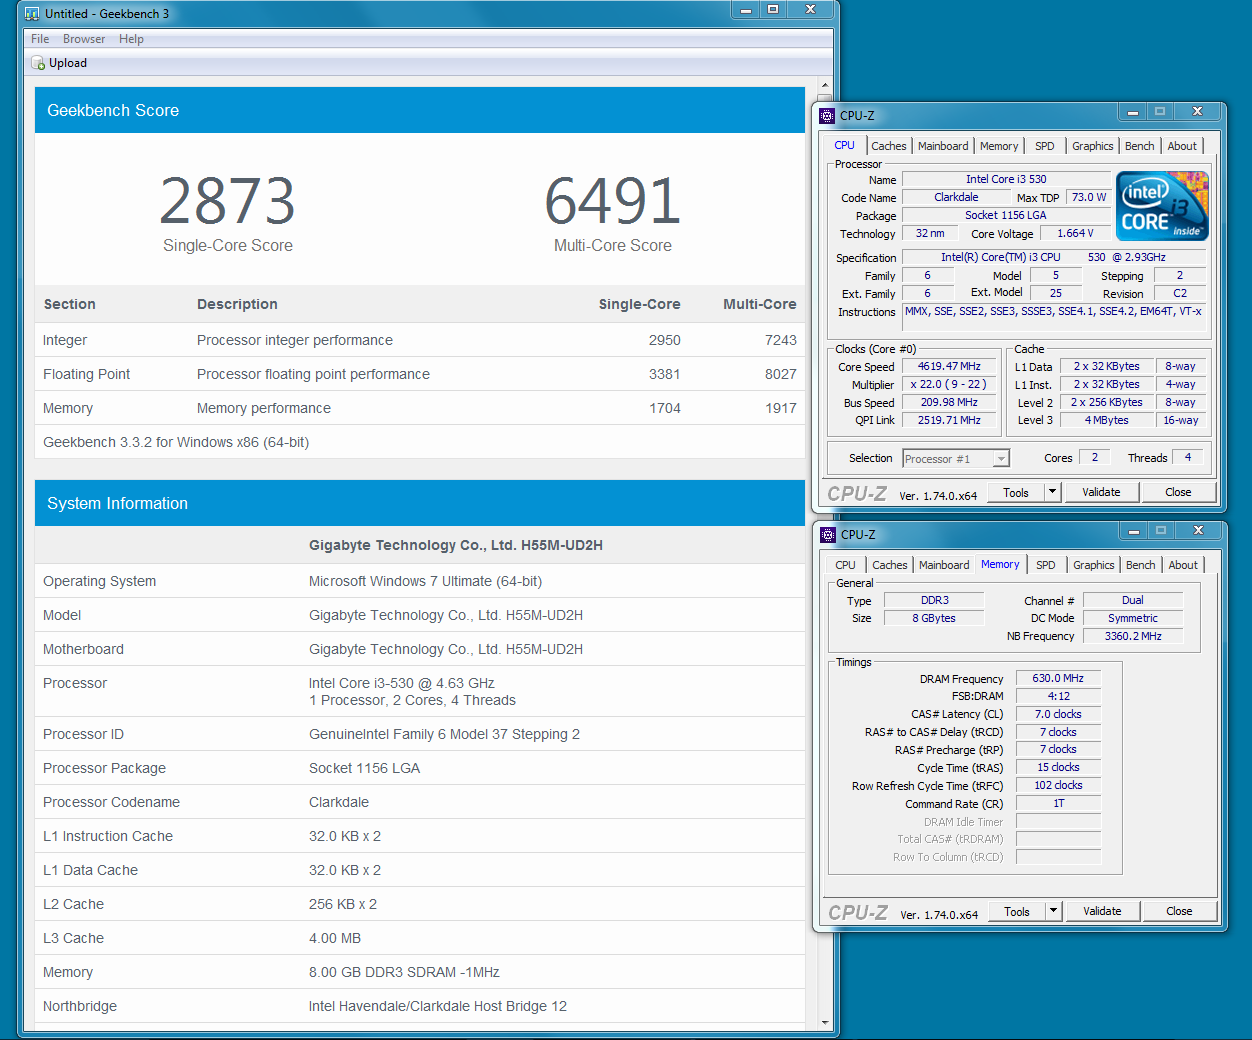Click the Core Voltage 1.664 V field
Image resolution: width=1252 pixels, height=1040 pixels.
tap(1075, 233)
